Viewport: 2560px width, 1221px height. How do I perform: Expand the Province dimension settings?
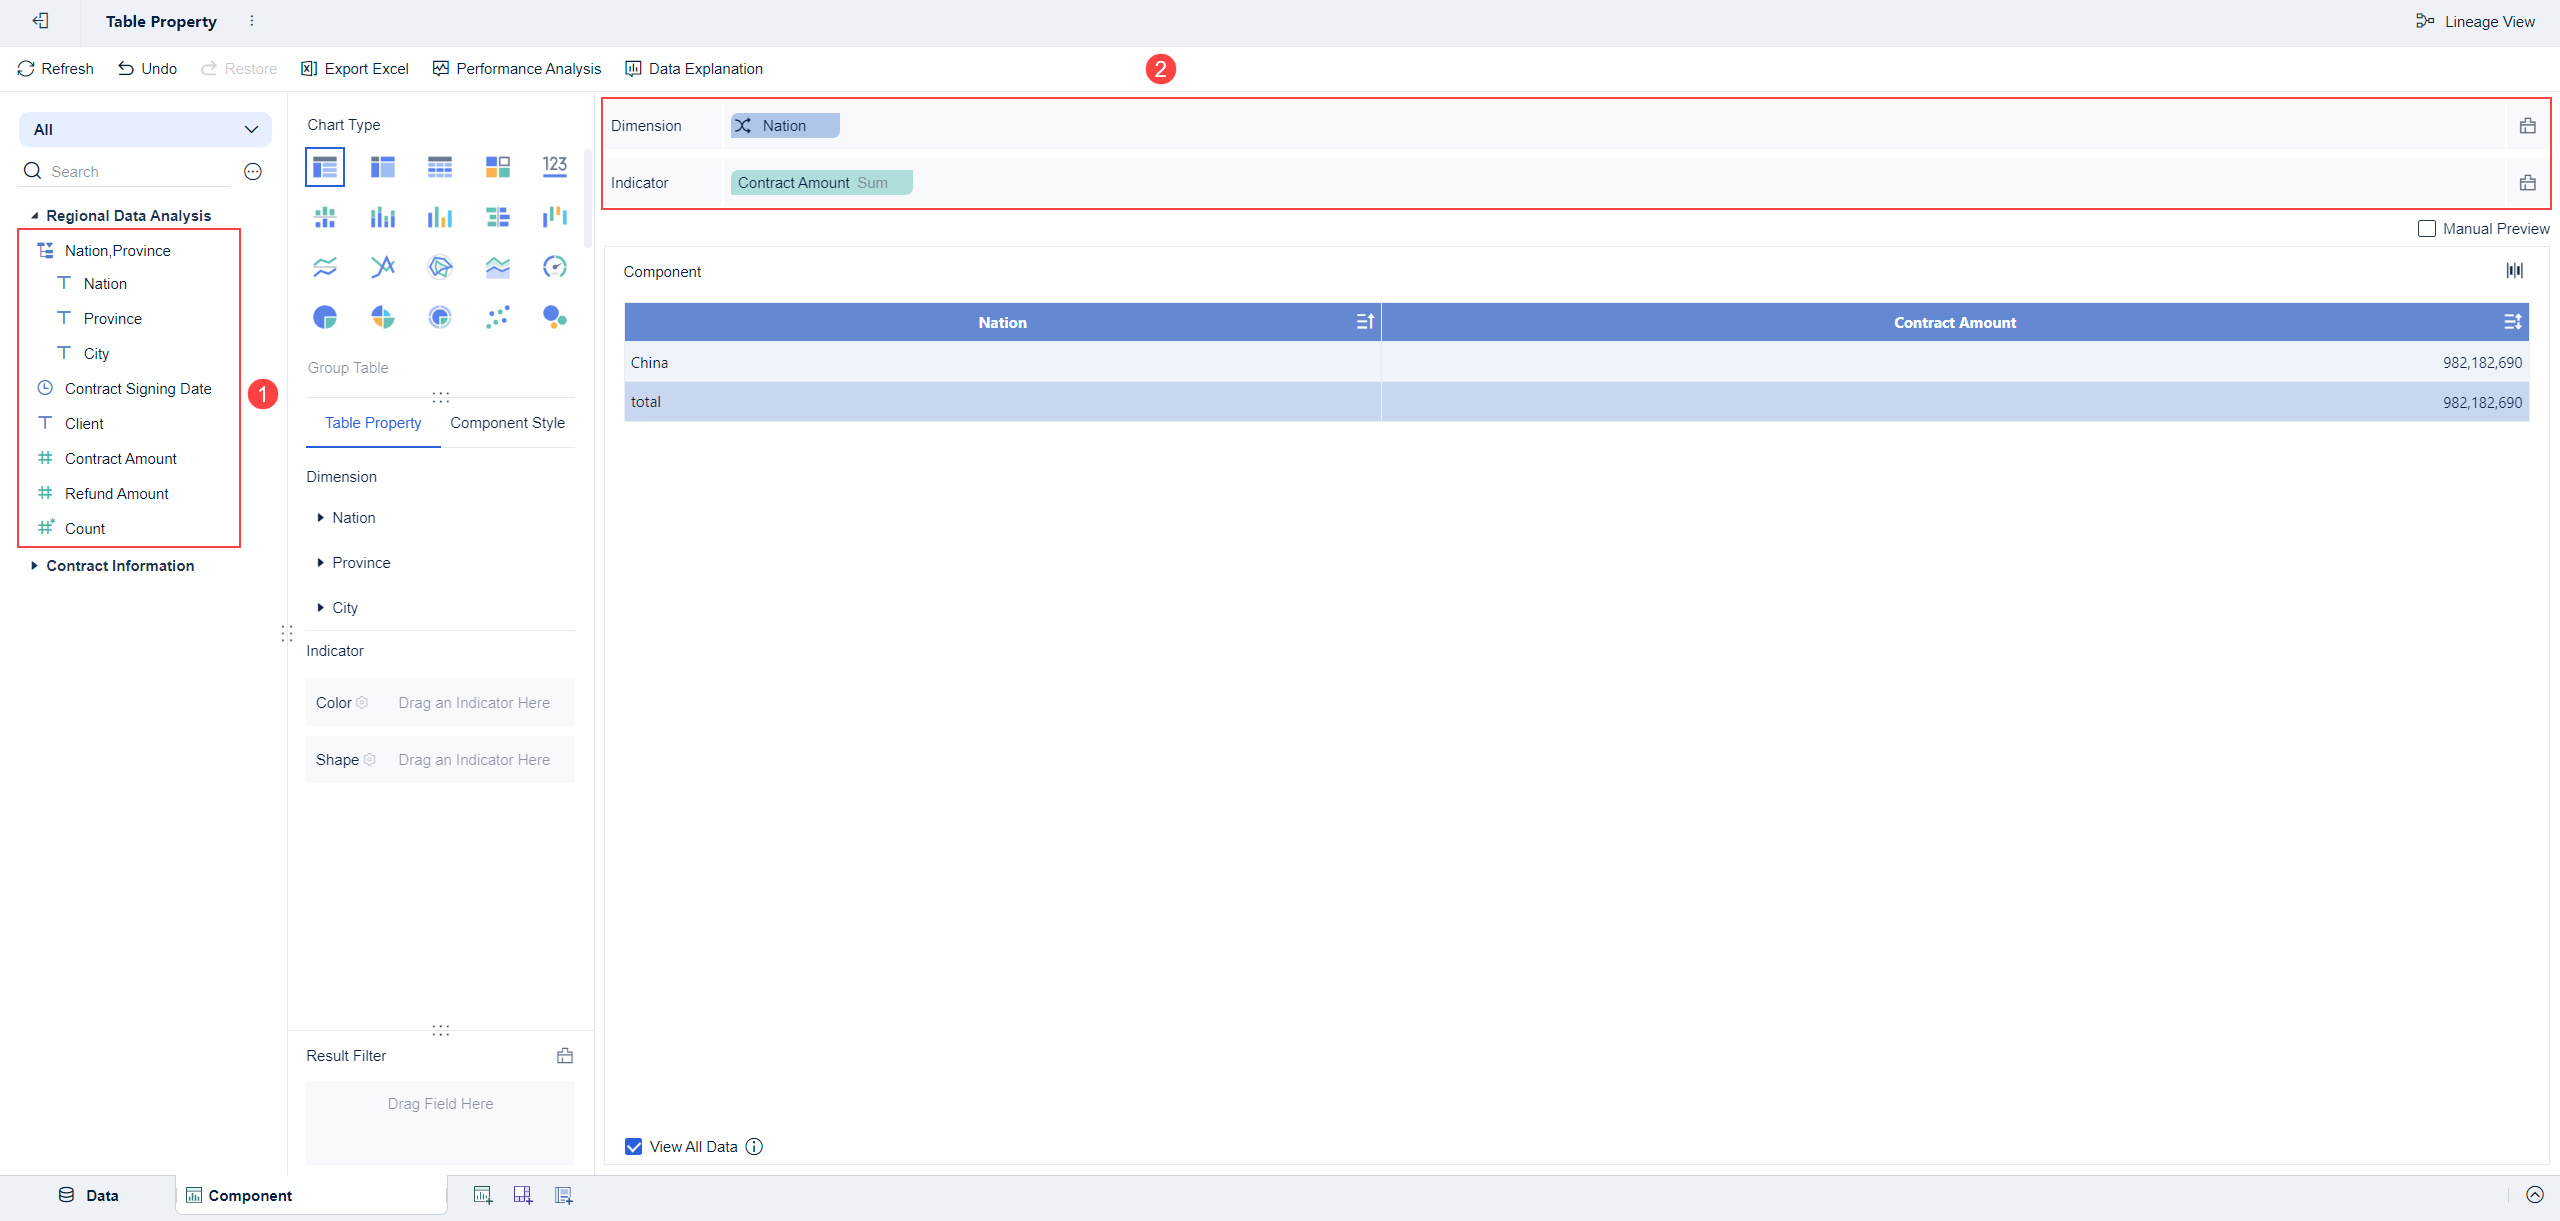click(x=320, y=563)
